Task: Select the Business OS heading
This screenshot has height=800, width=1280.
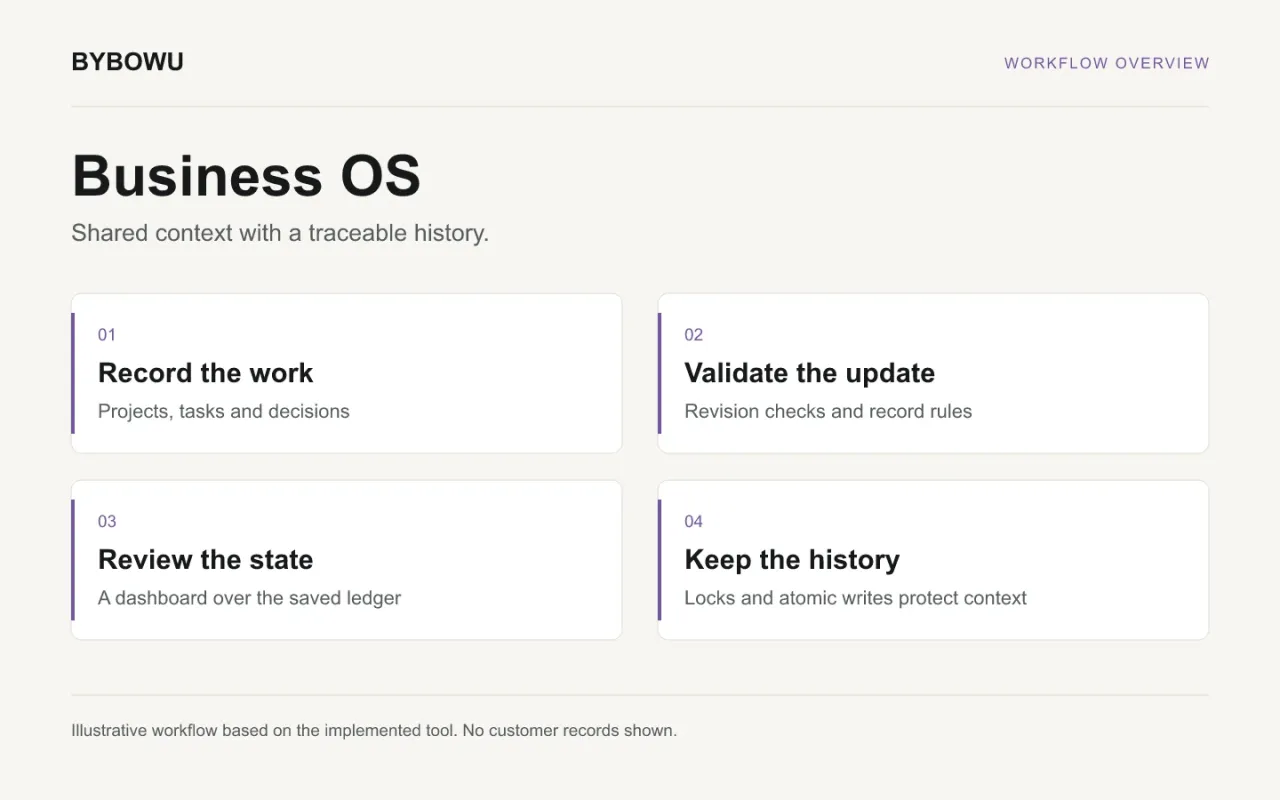Action: [x=246, y=176]
